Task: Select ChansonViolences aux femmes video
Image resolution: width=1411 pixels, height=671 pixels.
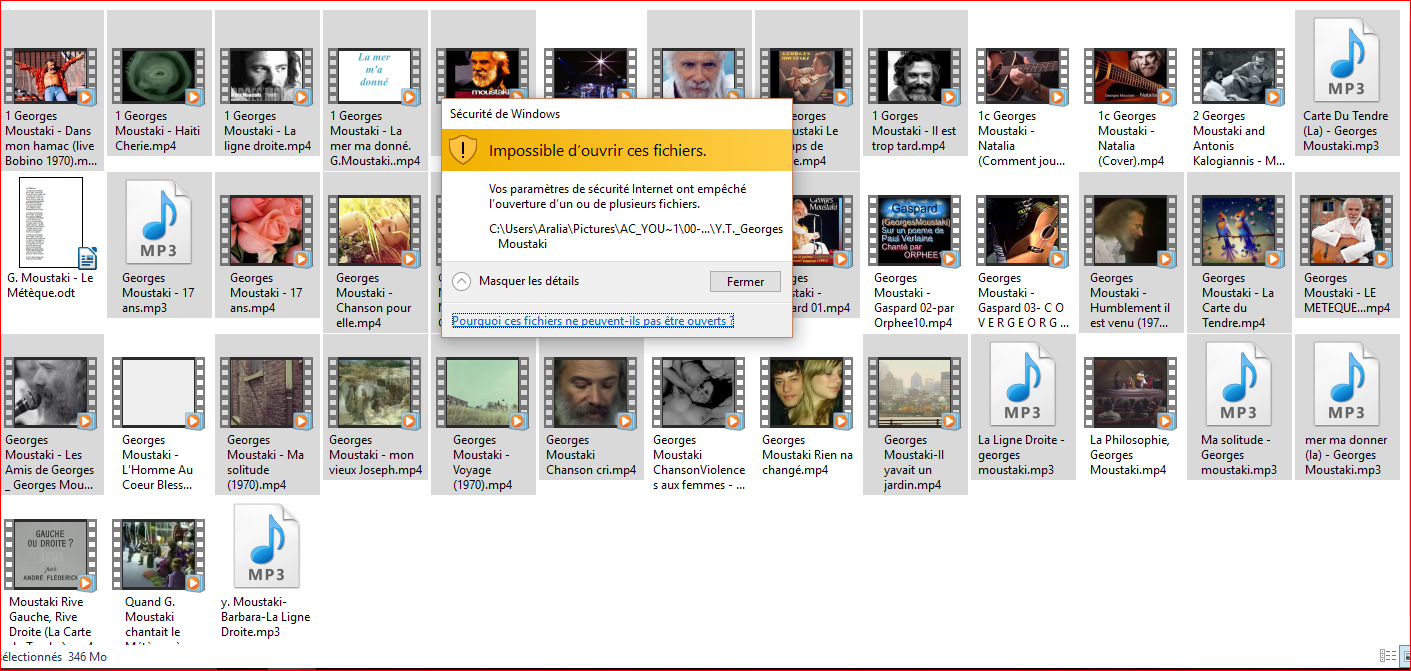Action: (698, 393)
